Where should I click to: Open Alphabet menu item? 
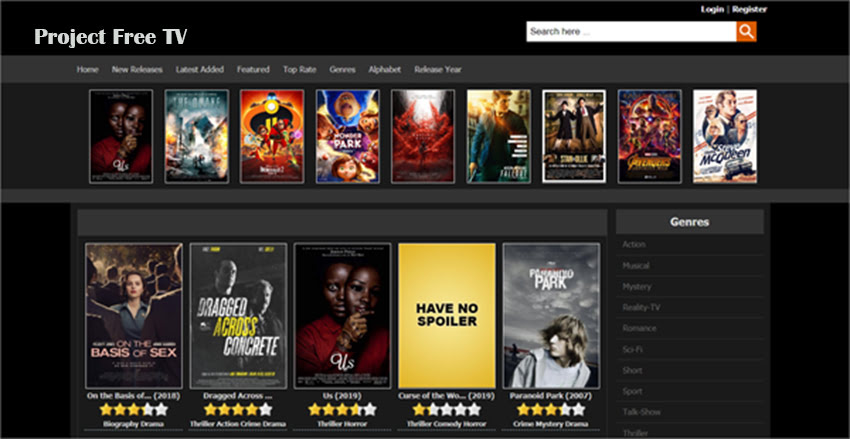tap(385, 69)
